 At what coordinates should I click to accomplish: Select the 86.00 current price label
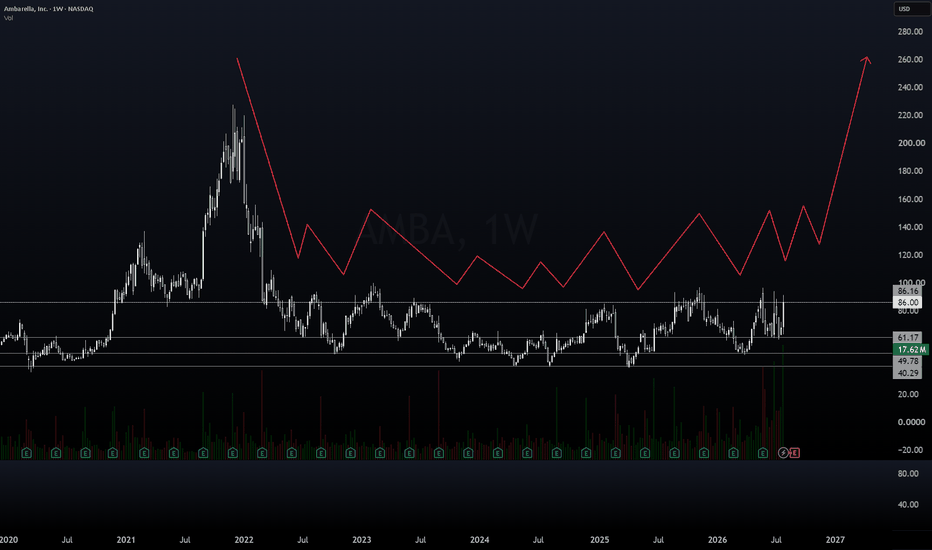[x=908, y=303]
